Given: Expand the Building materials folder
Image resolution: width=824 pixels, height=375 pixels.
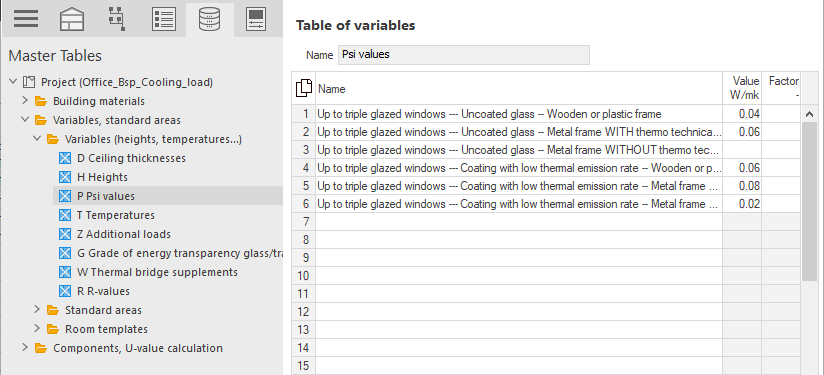Looking at the screenshot, I should click(x=25, y=101).
